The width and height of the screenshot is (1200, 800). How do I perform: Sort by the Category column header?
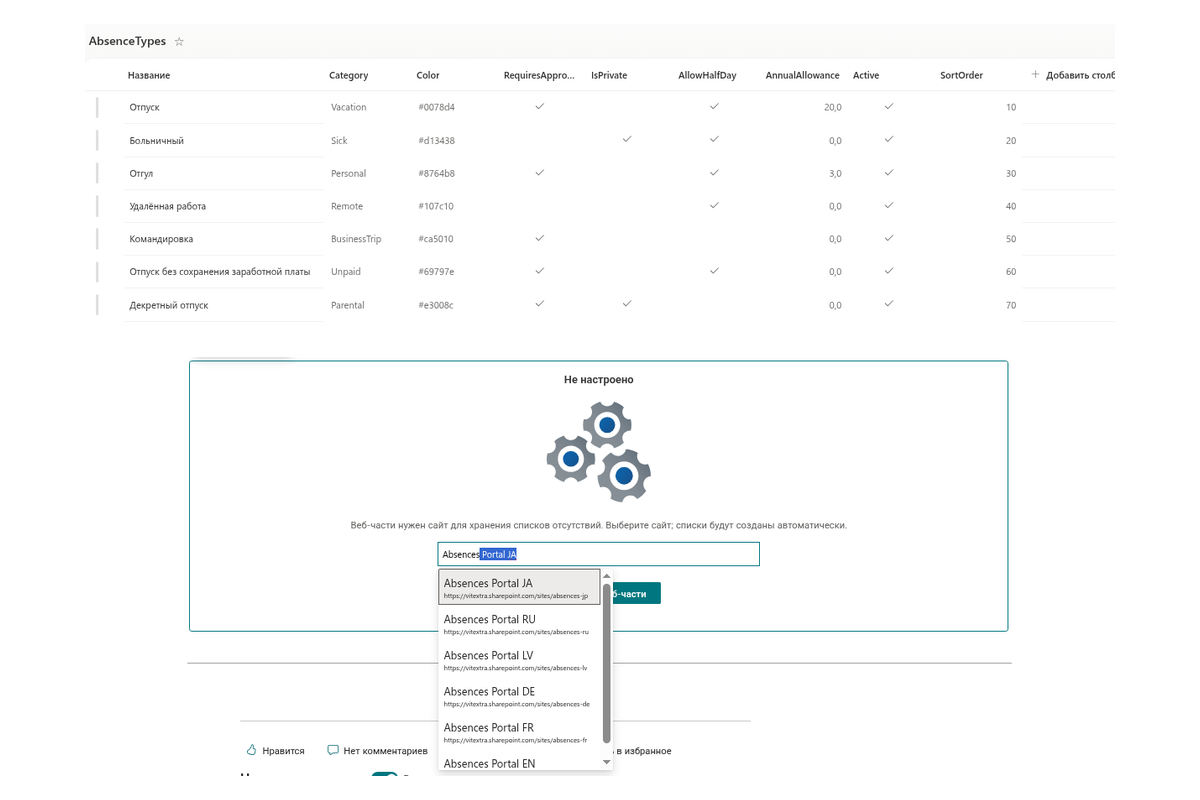pyautogui.click(x=349, y=75)
